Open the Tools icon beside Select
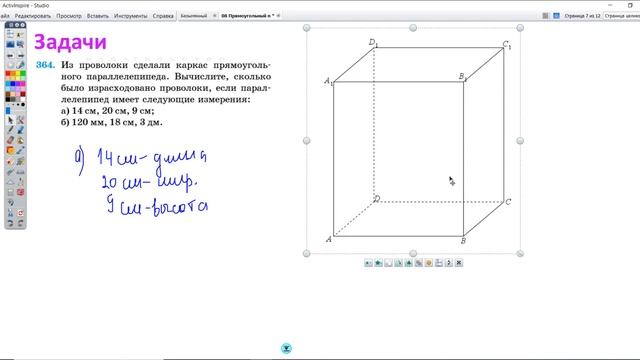The height and width of the screenshot is (360, 640). [20, 120]
